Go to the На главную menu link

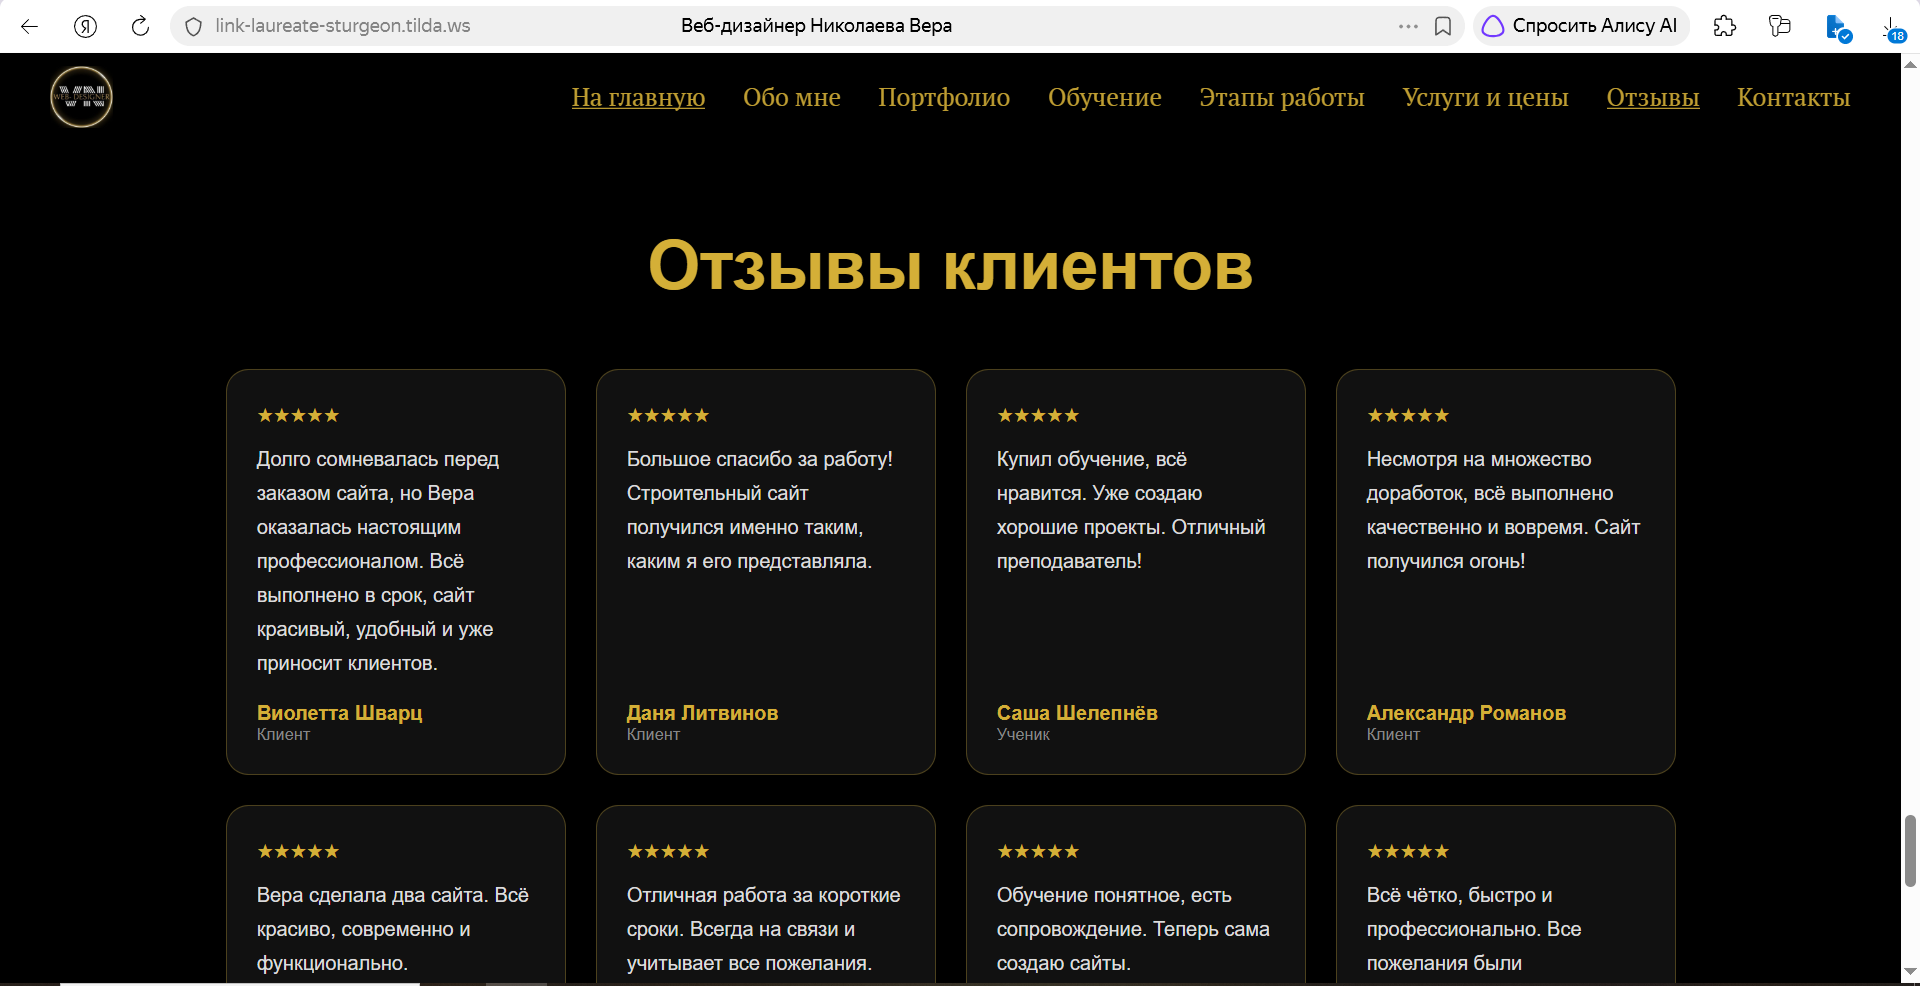tap(638, 97)
